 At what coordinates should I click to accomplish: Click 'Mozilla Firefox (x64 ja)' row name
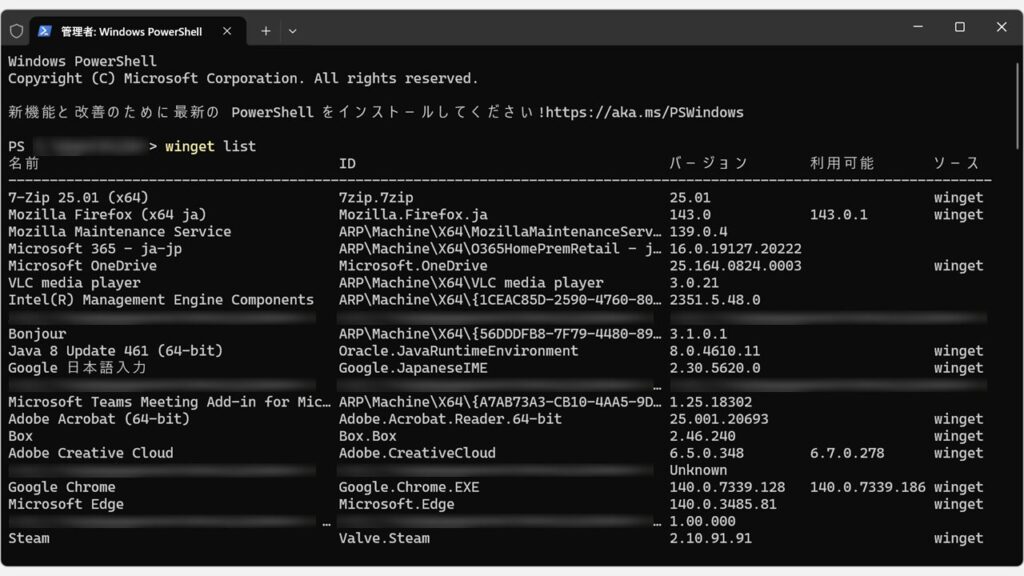point(107,214)
